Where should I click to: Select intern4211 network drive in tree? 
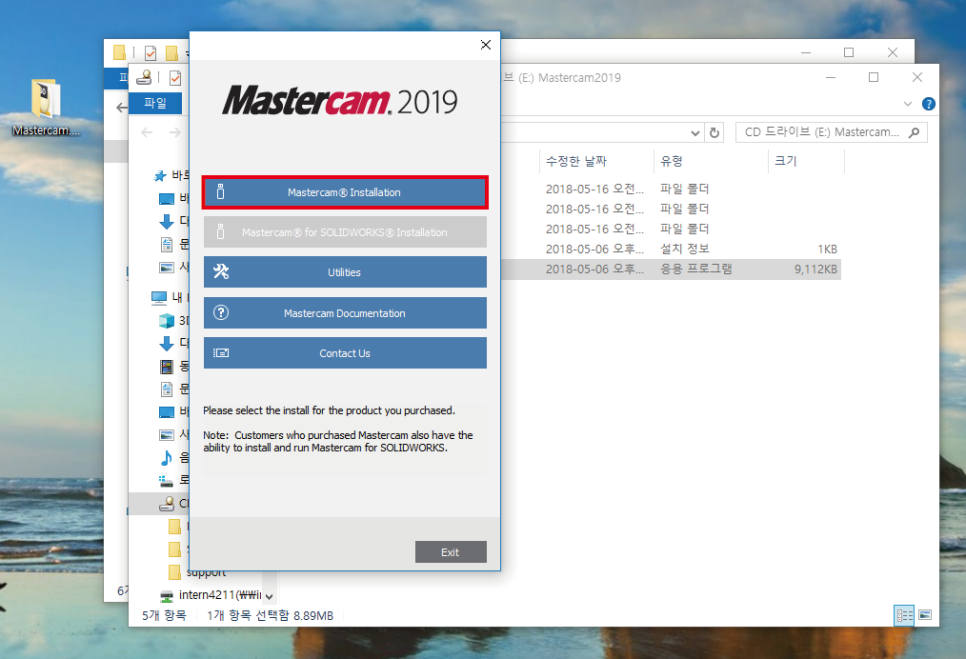pyautogui.click(x=213, y=595)
